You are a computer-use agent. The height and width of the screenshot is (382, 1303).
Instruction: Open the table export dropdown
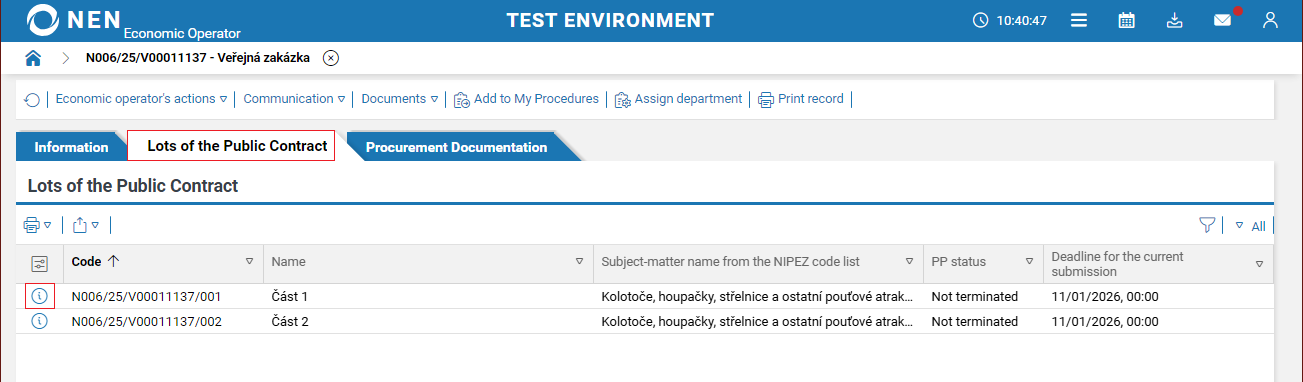point(86,225)
